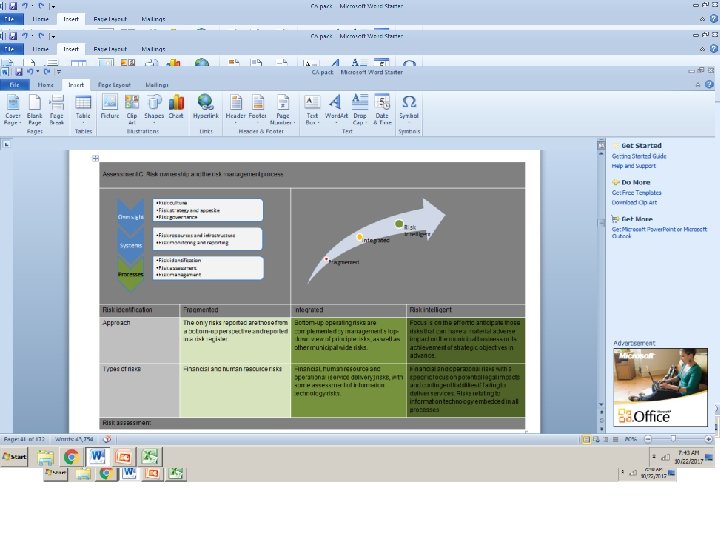Click the Microsoft Office advertisement image
The image size is (720, 540).
[x=660, y=387]
